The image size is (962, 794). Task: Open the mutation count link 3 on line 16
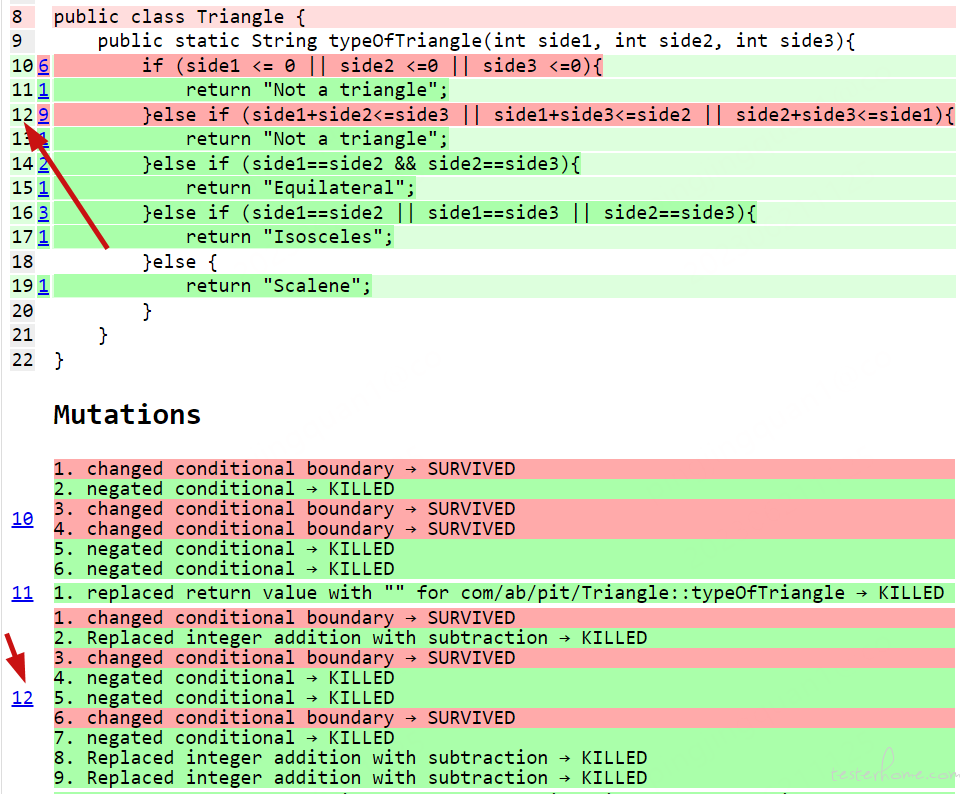[x=43, y=213]
